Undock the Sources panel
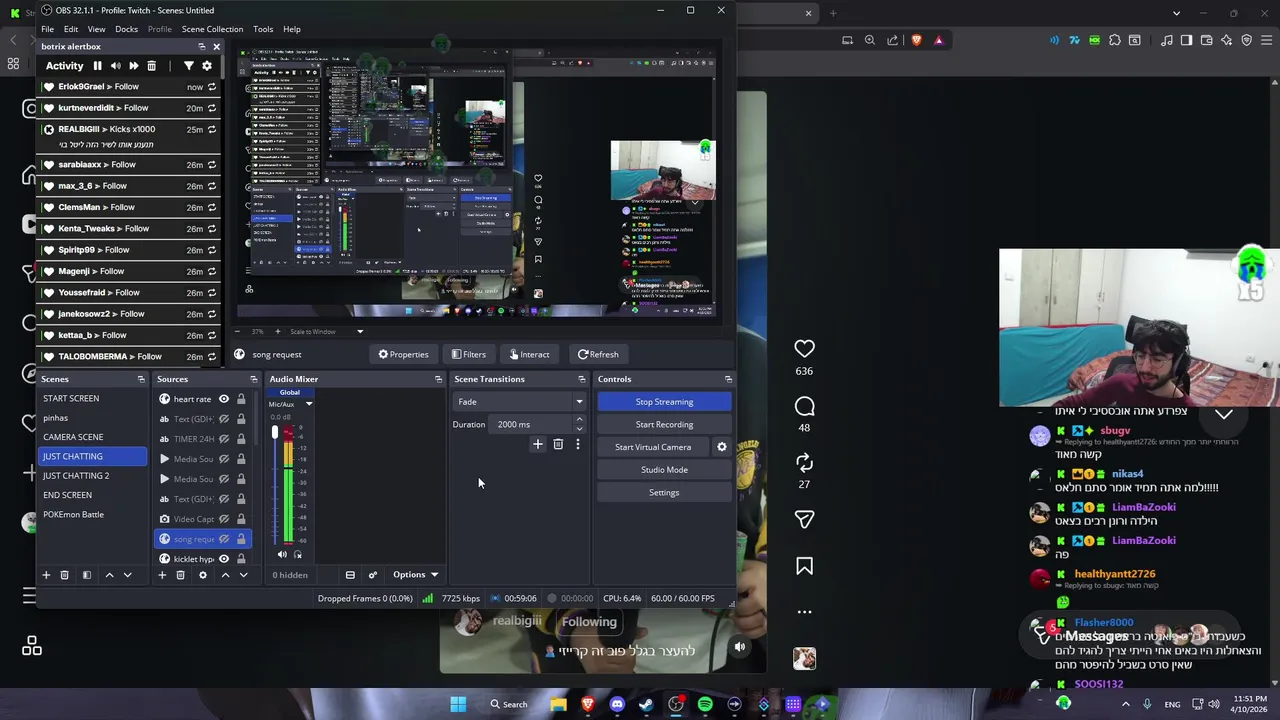 [x=254, y=379]
